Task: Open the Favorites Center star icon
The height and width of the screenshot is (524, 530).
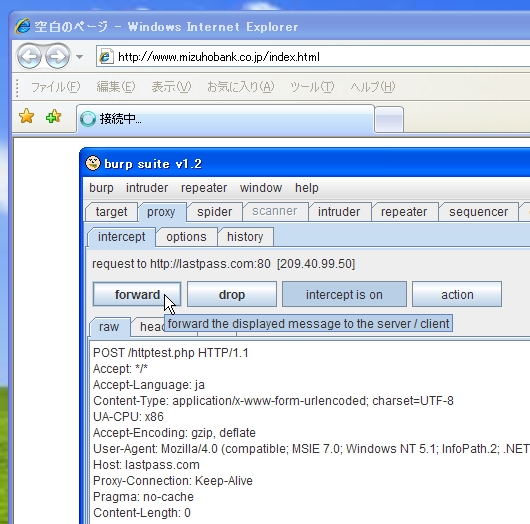Action: click(26, 116)
